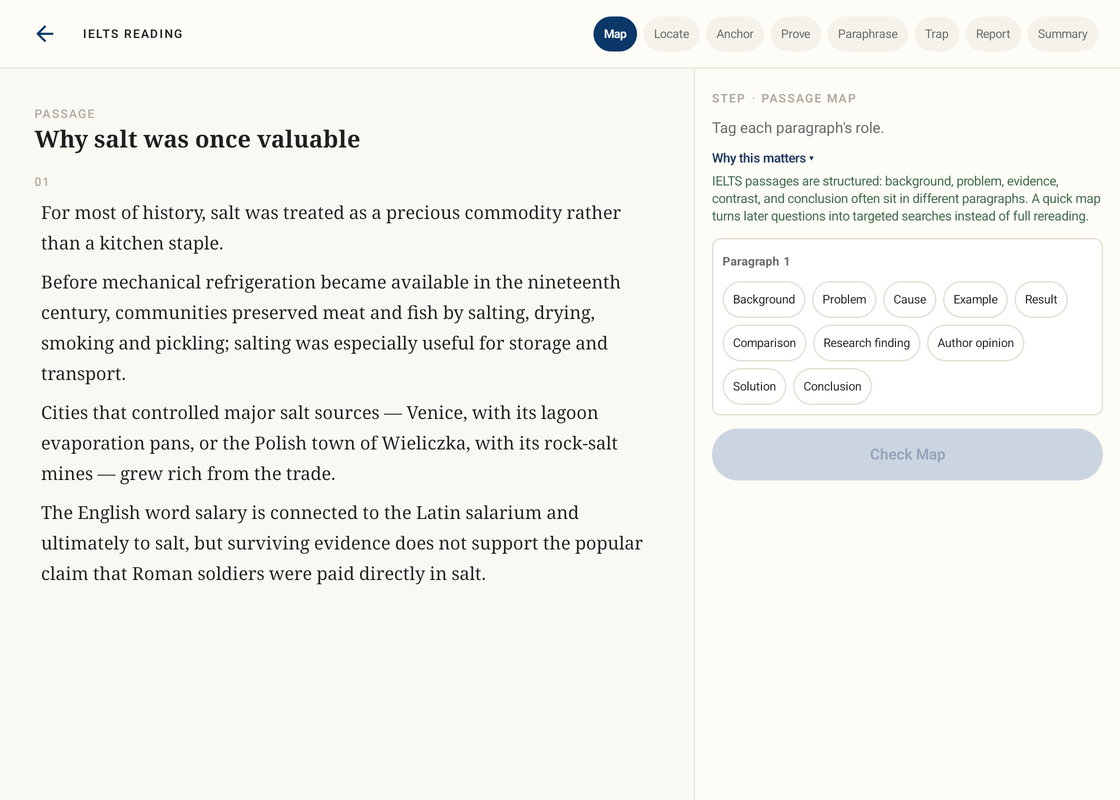Choose the Solution role chip
Image resolution: width=1120 pixels, height=800 pixels.
coord(754,386)
